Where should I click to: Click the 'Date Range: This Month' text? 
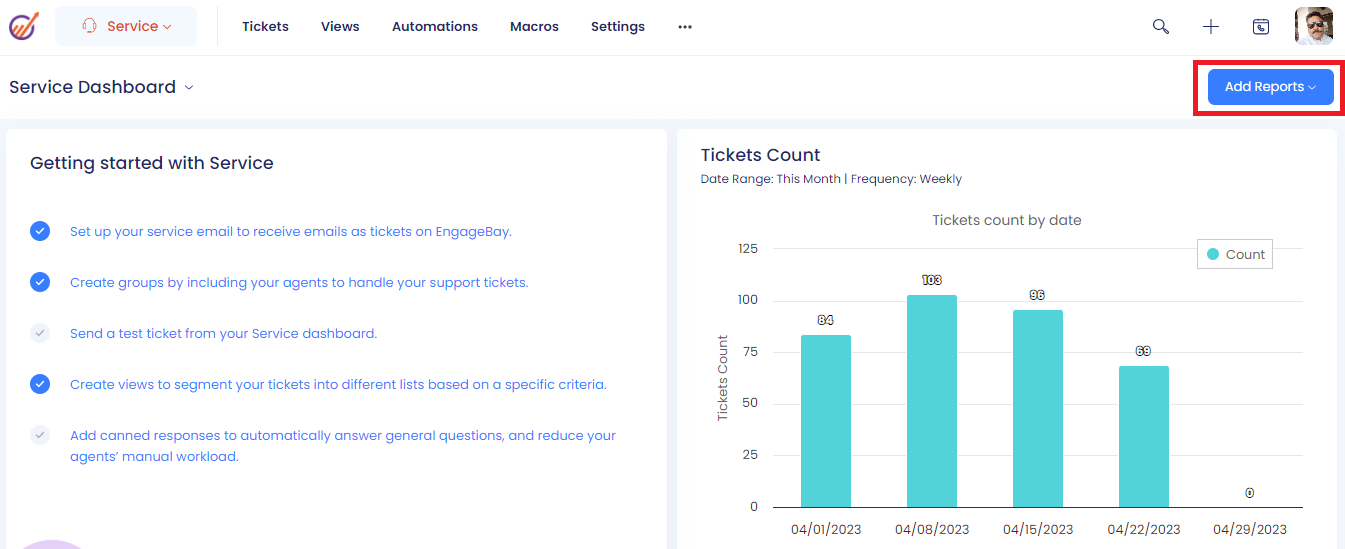click(x=770, y=179)
